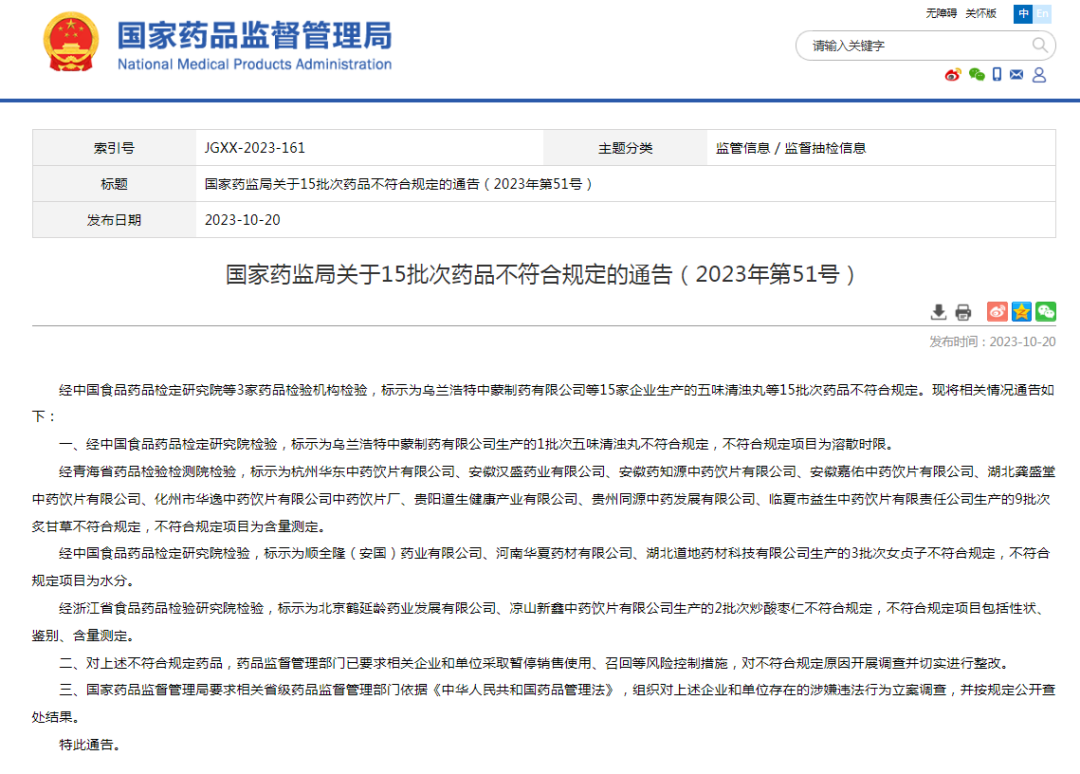
Task: Select the 中 Chinese language toggle
Action: coord(1023,13)
